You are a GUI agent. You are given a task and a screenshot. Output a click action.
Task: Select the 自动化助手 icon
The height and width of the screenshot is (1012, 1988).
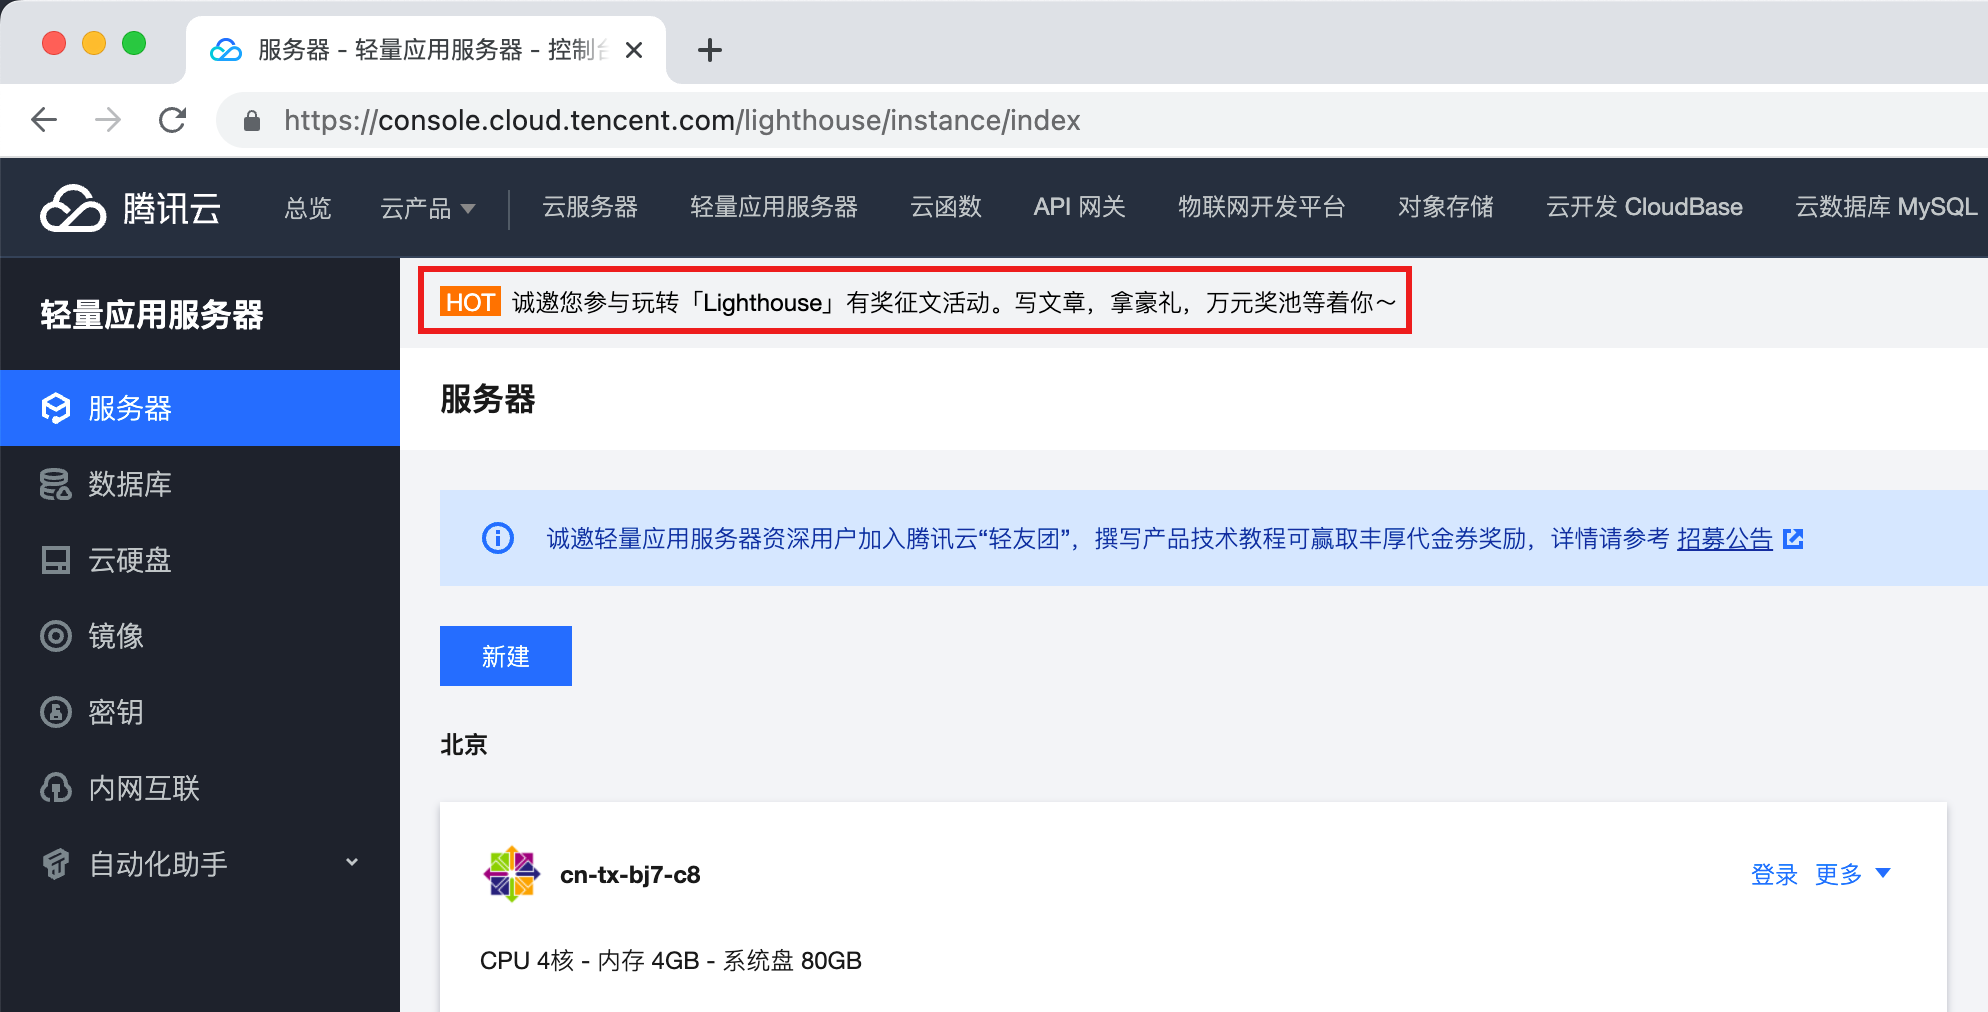[56, 864]
